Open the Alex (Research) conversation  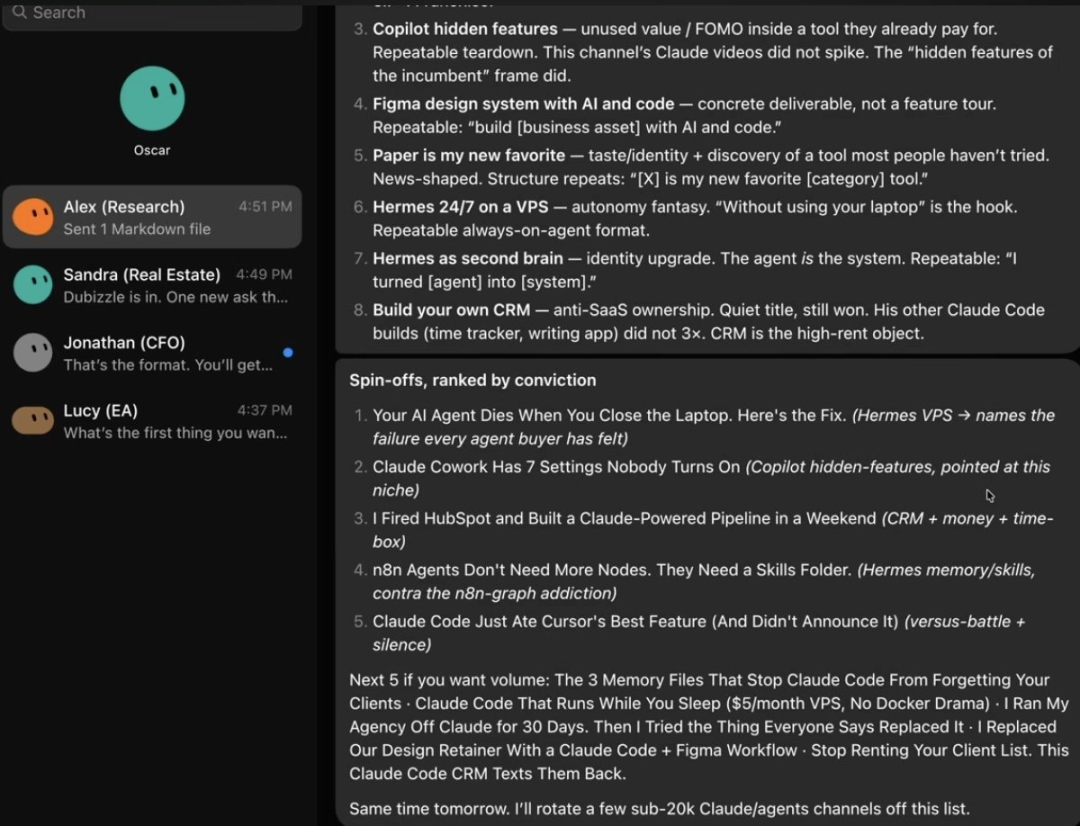tap(152, 217)
